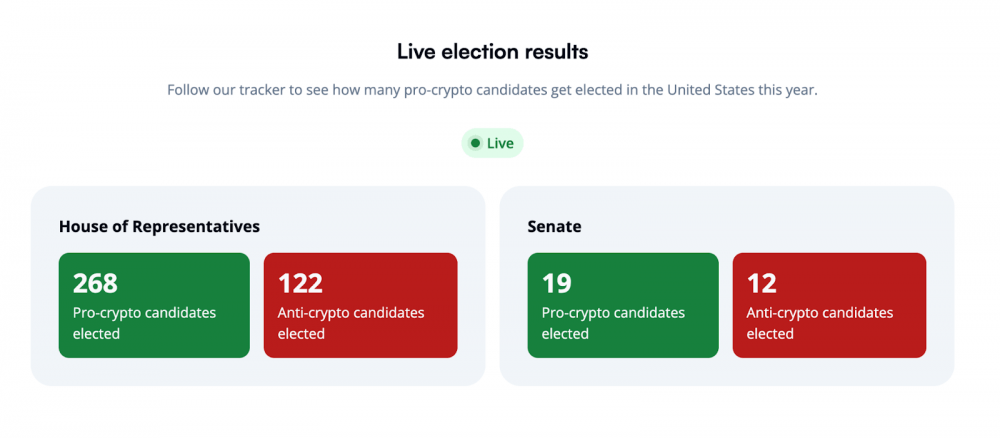Screen dimensions: 1000x438
Task: Click the word 'elected' in the 122 red card
Action: coord(302,333)
